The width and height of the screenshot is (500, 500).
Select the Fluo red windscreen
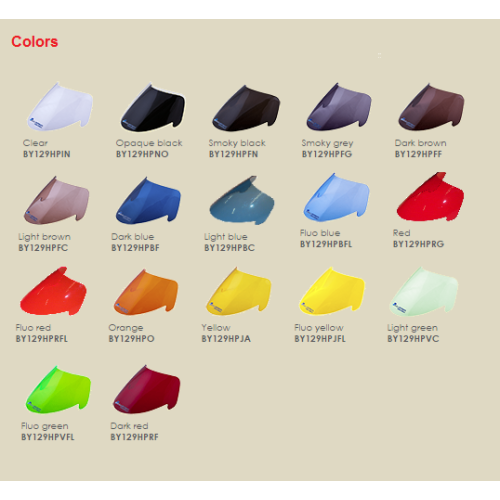coord(53,291)
